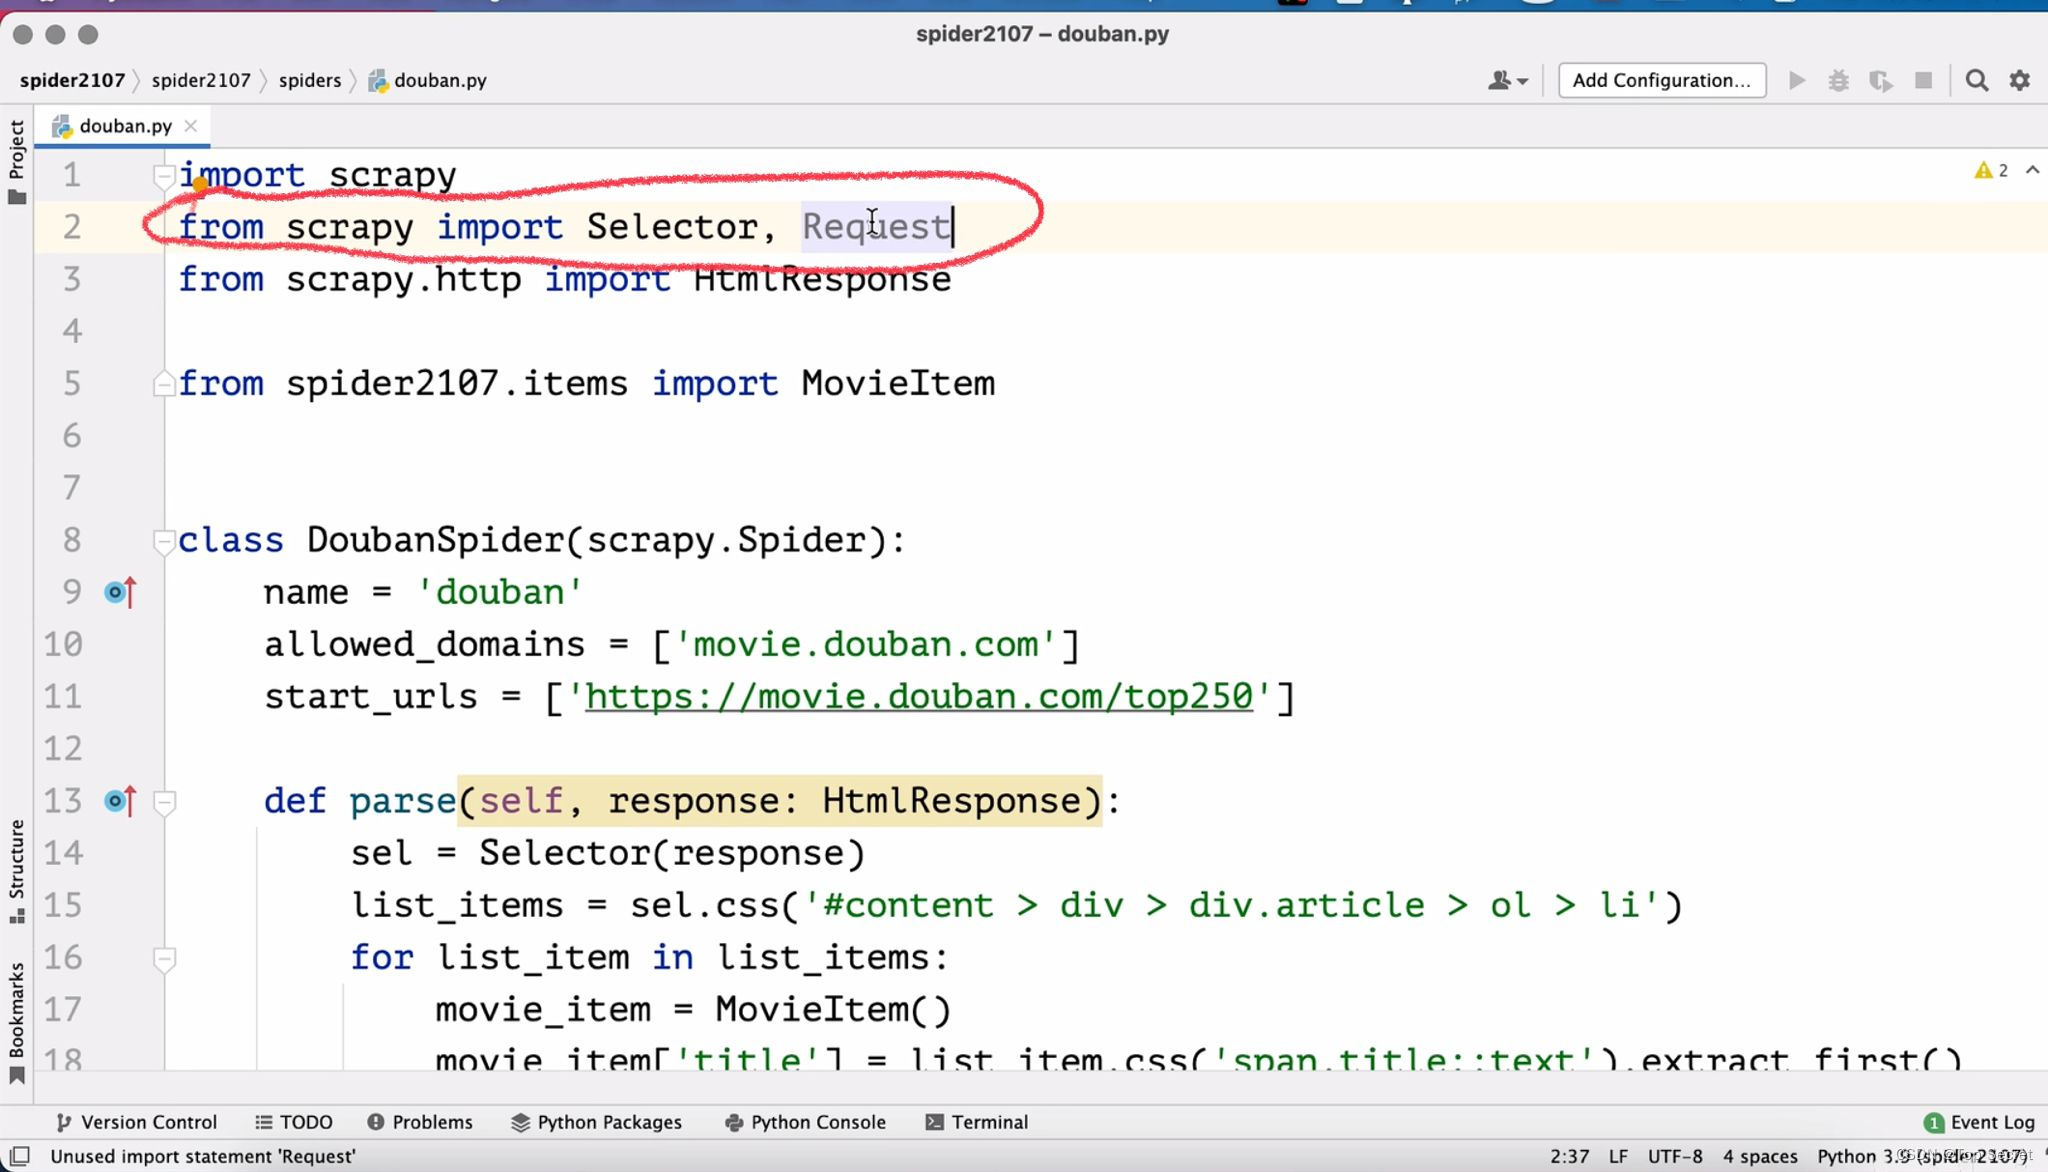Collapse the parse method fold marker
This screenshot has height=1172, width=2048.
coord(164,802)
